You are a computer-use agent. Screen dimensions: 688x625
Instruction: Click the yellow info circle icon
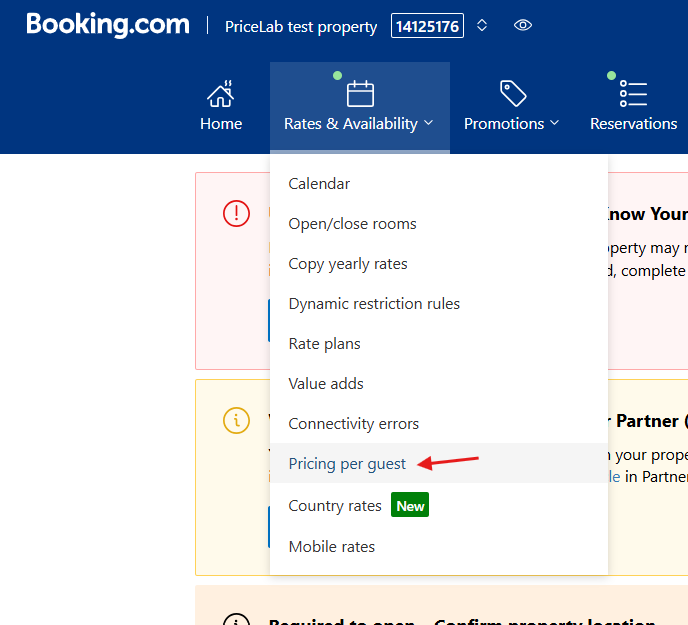pyautogui.click(x=236, y=420)
